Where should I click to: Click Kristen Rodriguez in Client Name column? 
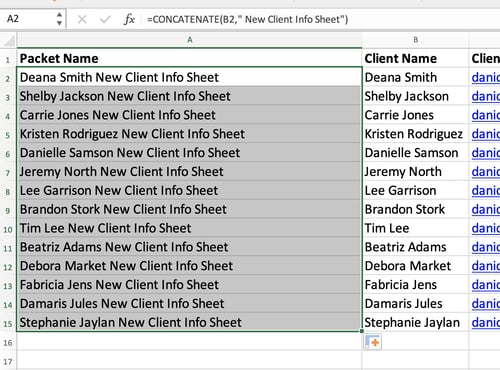[x=414, y=134]
